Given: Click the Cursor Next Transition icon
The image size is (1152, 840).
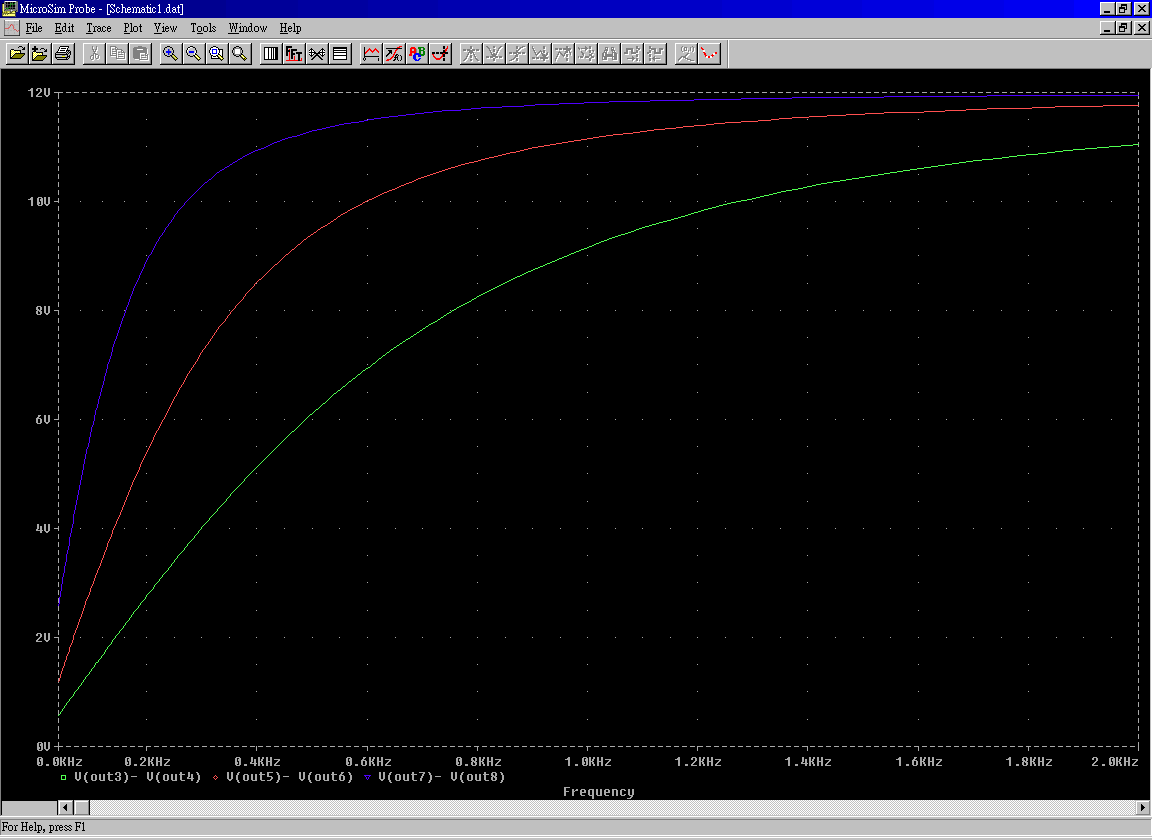Looking at the screenshot, I should pyautogui.click(x=632, y=54).
